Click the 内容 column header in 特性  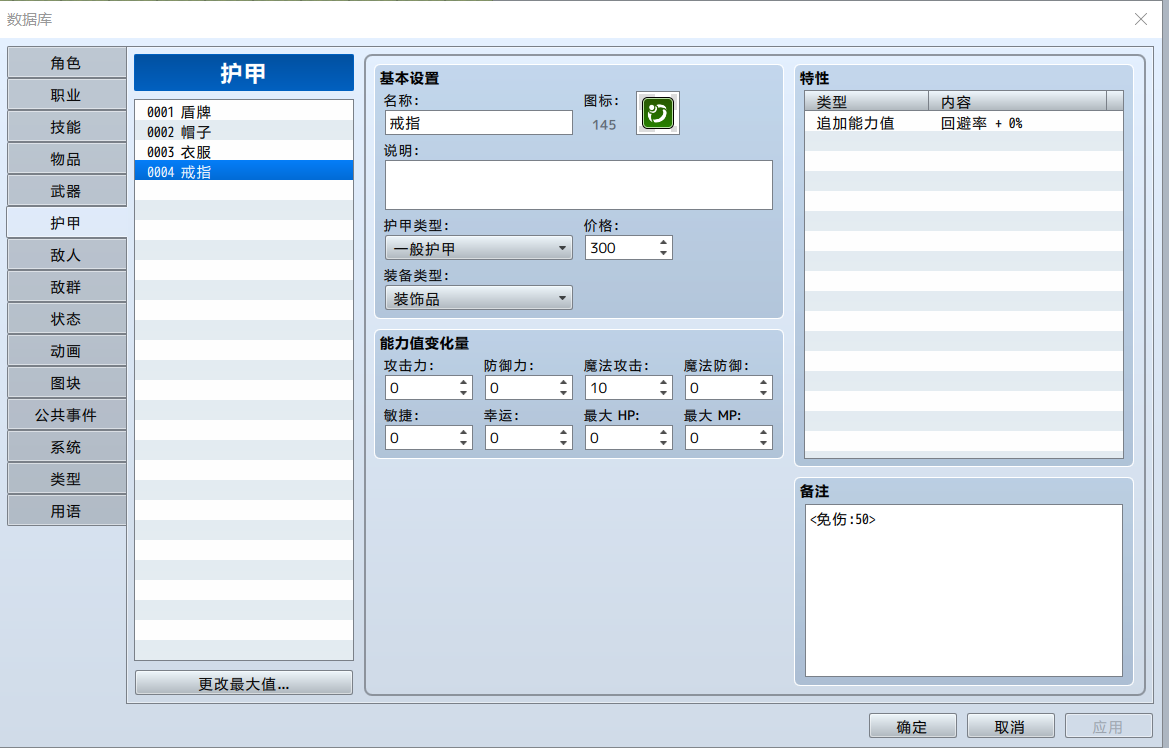coord(1018,101)
